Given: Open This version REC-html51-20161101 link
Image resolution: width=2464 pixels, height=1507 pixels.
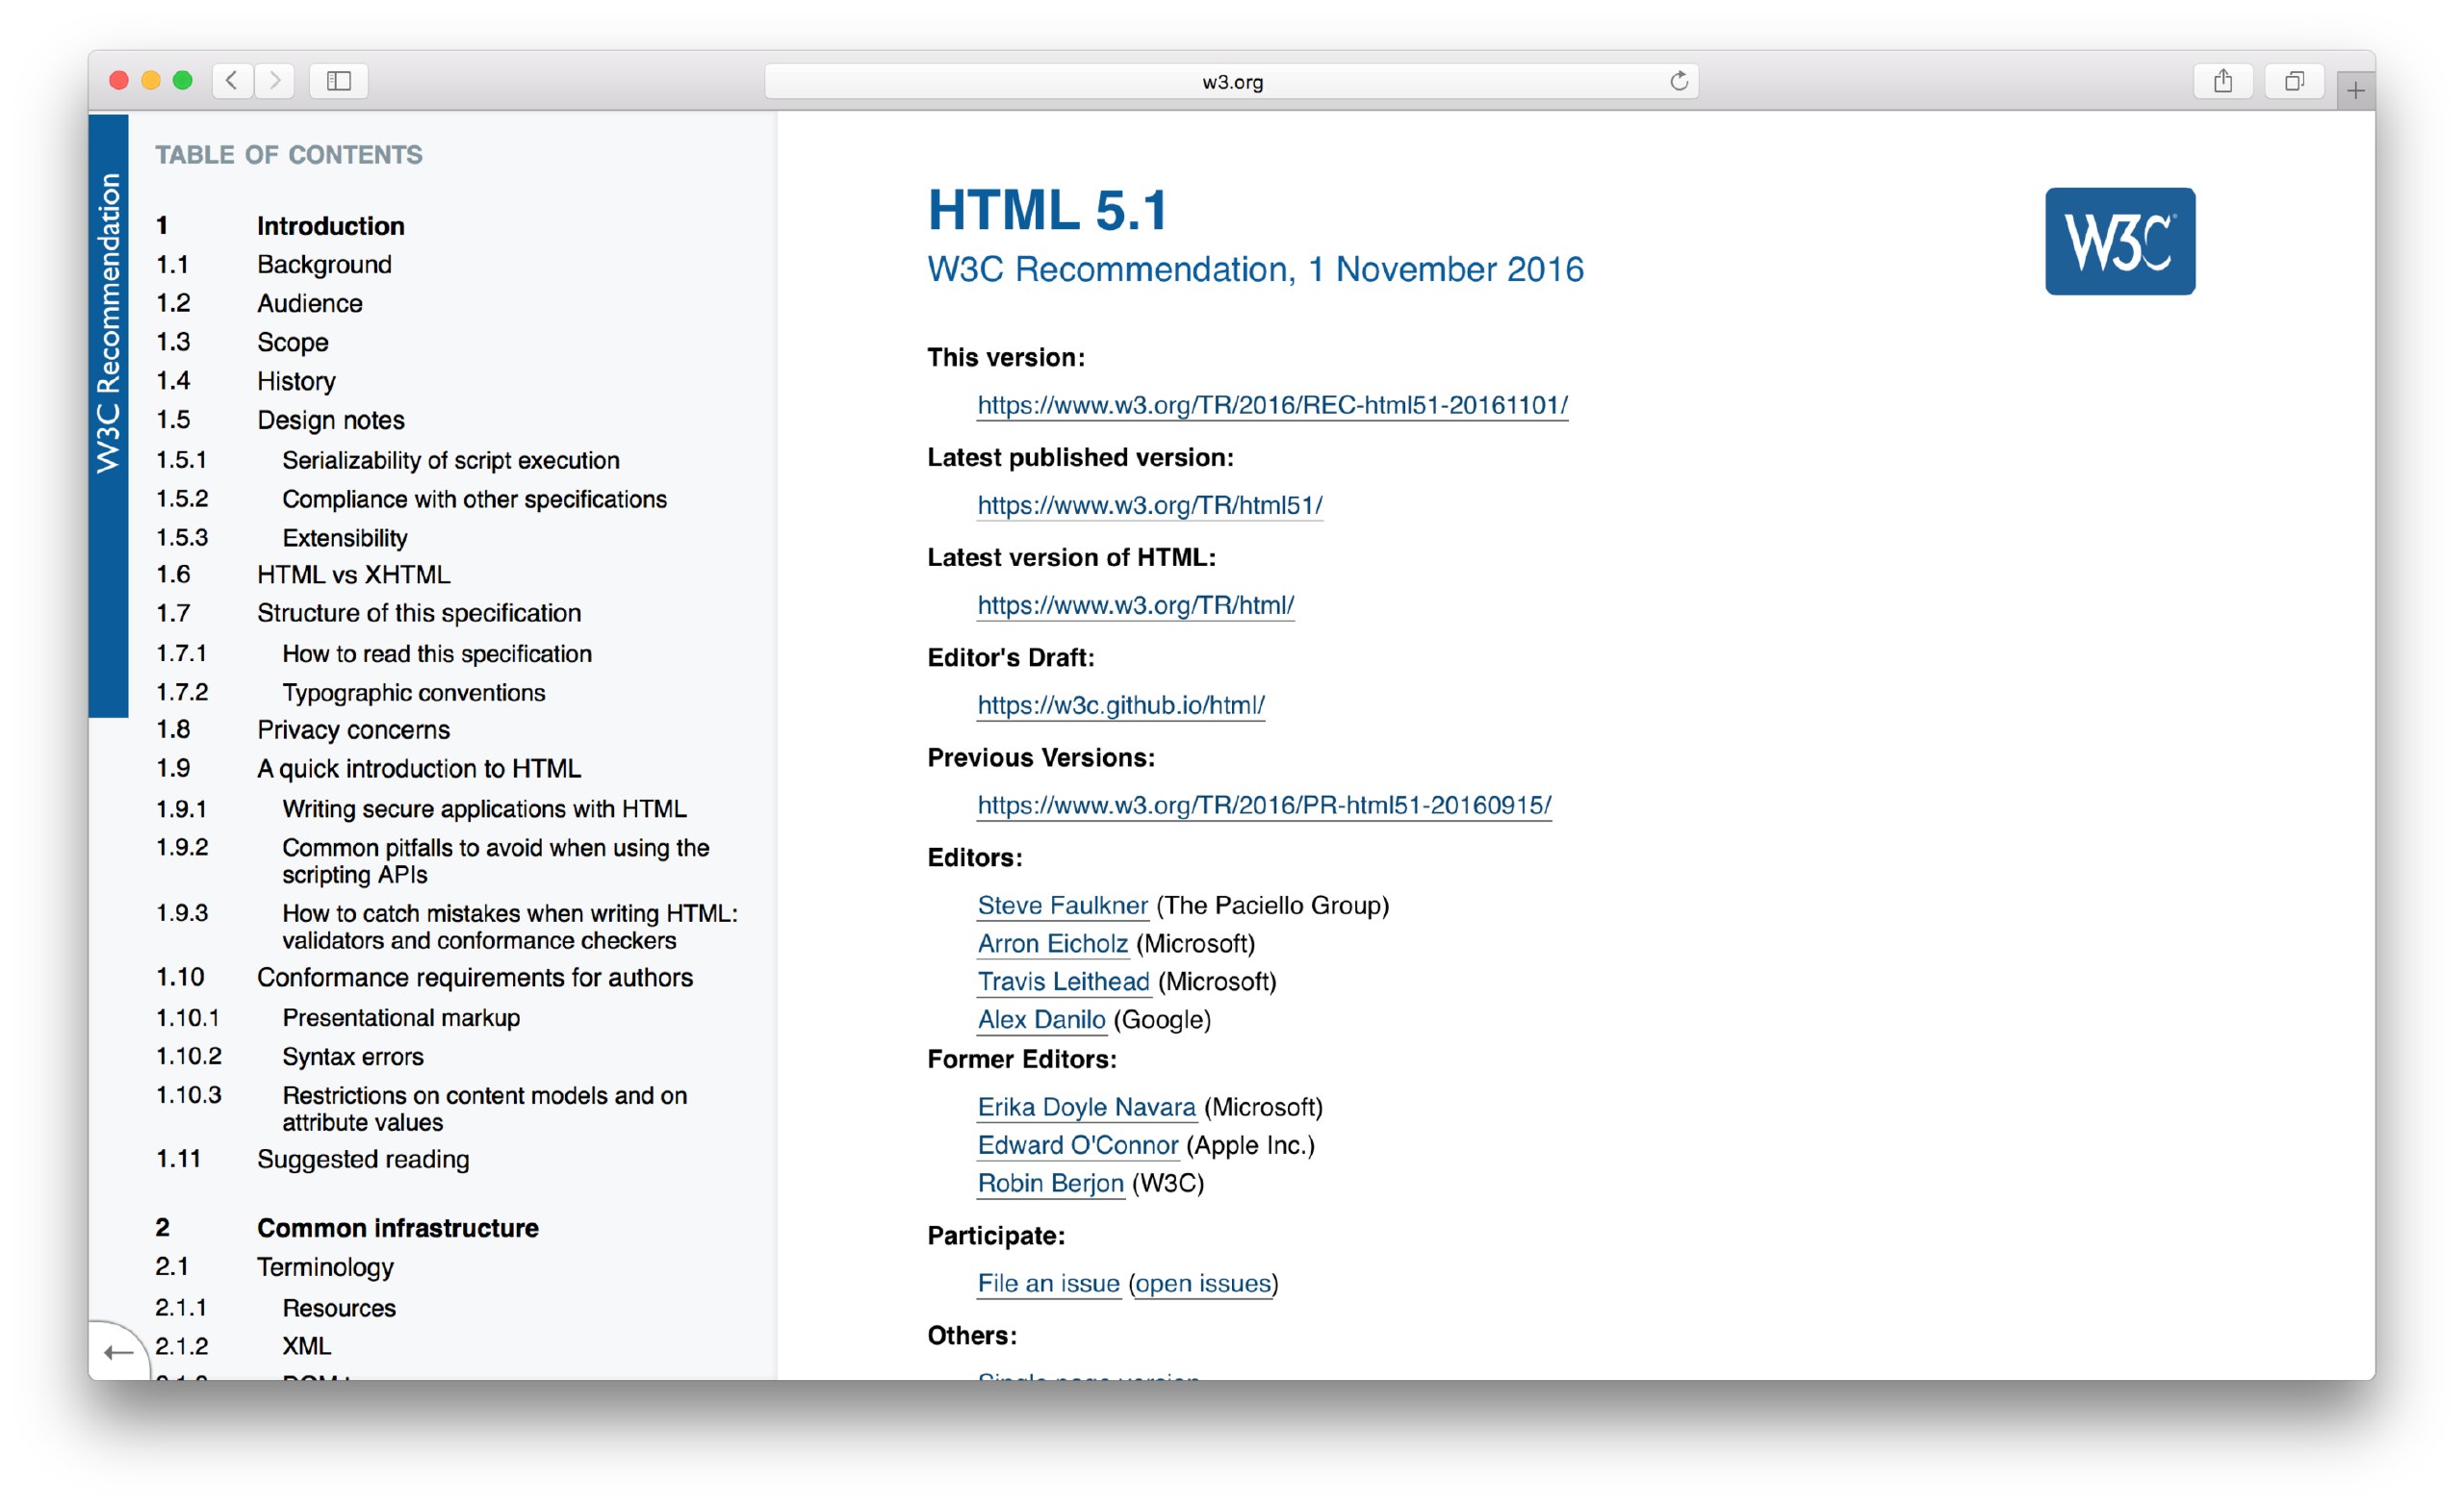Looking at the screenshot, I should (x=1272, y=405).
